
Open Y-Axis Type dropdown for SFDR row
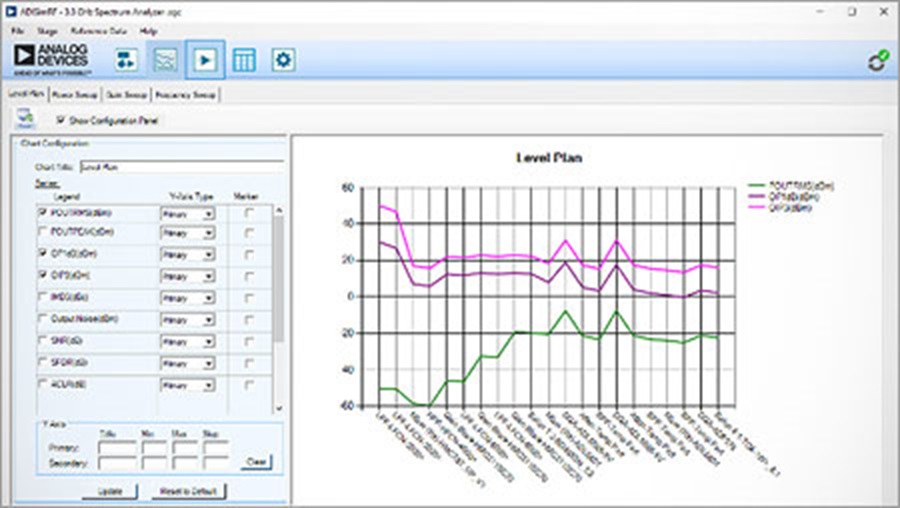(188, 363)
